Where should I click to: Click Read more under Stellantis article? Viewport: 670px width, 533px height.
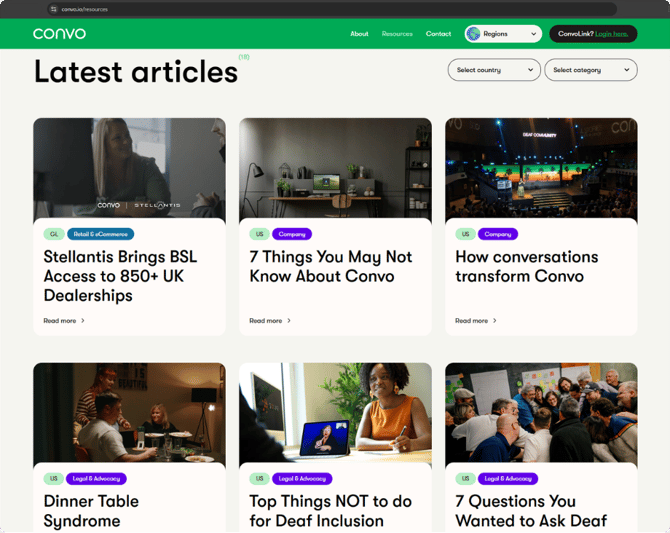[x=60, y=321]
